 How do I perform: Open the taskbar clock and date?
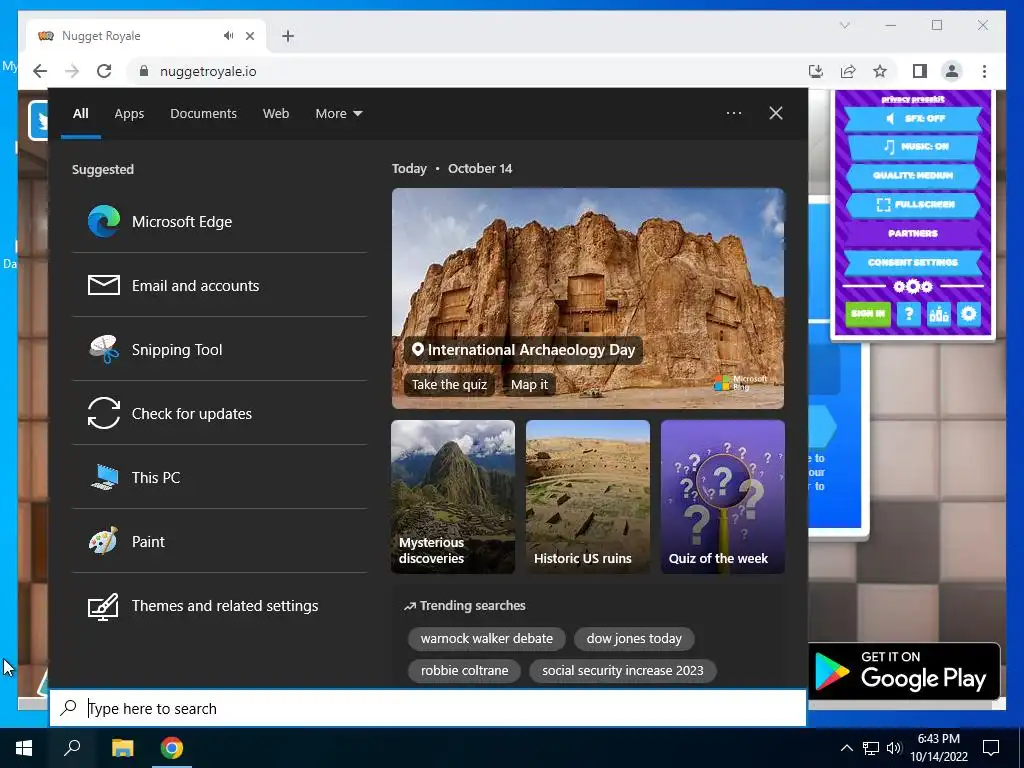point(938,747)
